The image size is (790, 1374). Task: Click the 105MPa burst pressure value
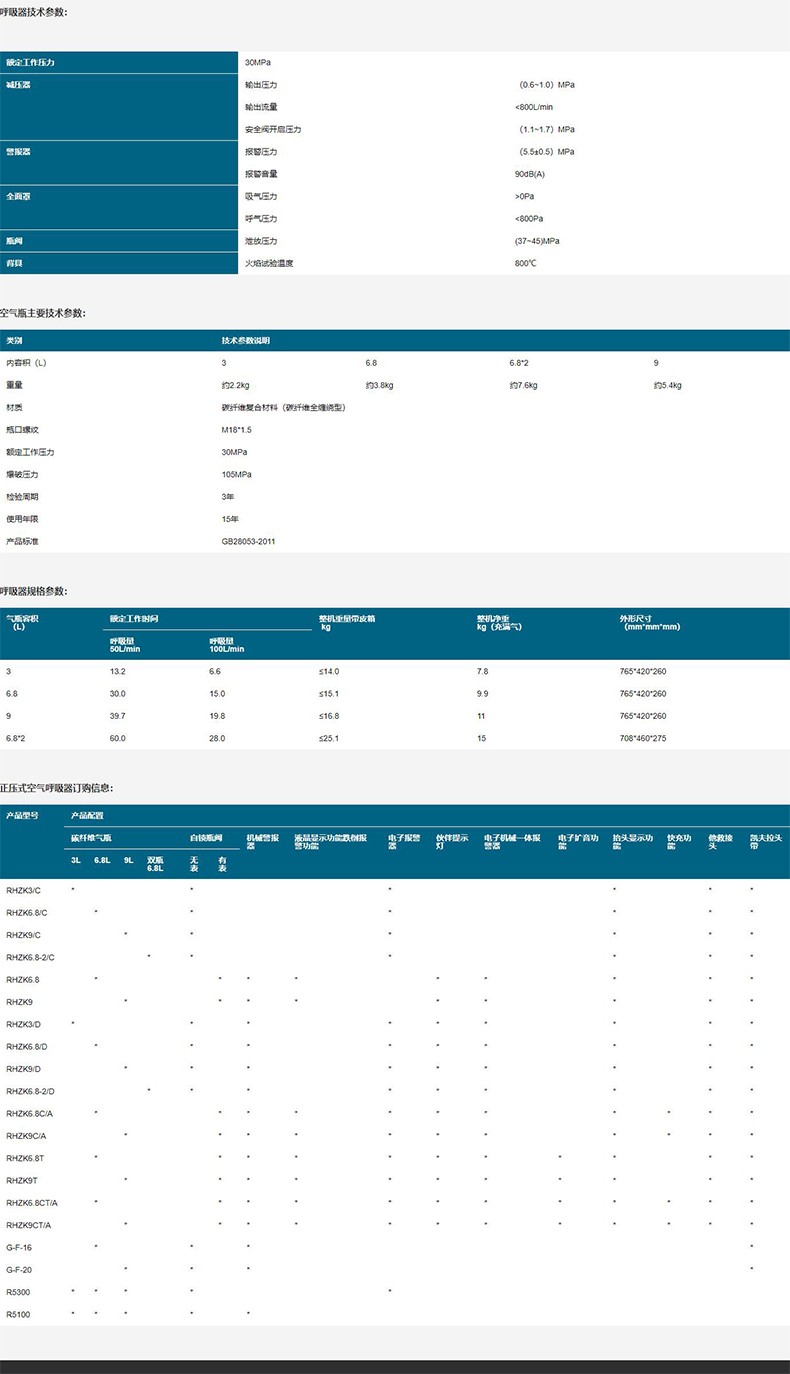(236, 475)
